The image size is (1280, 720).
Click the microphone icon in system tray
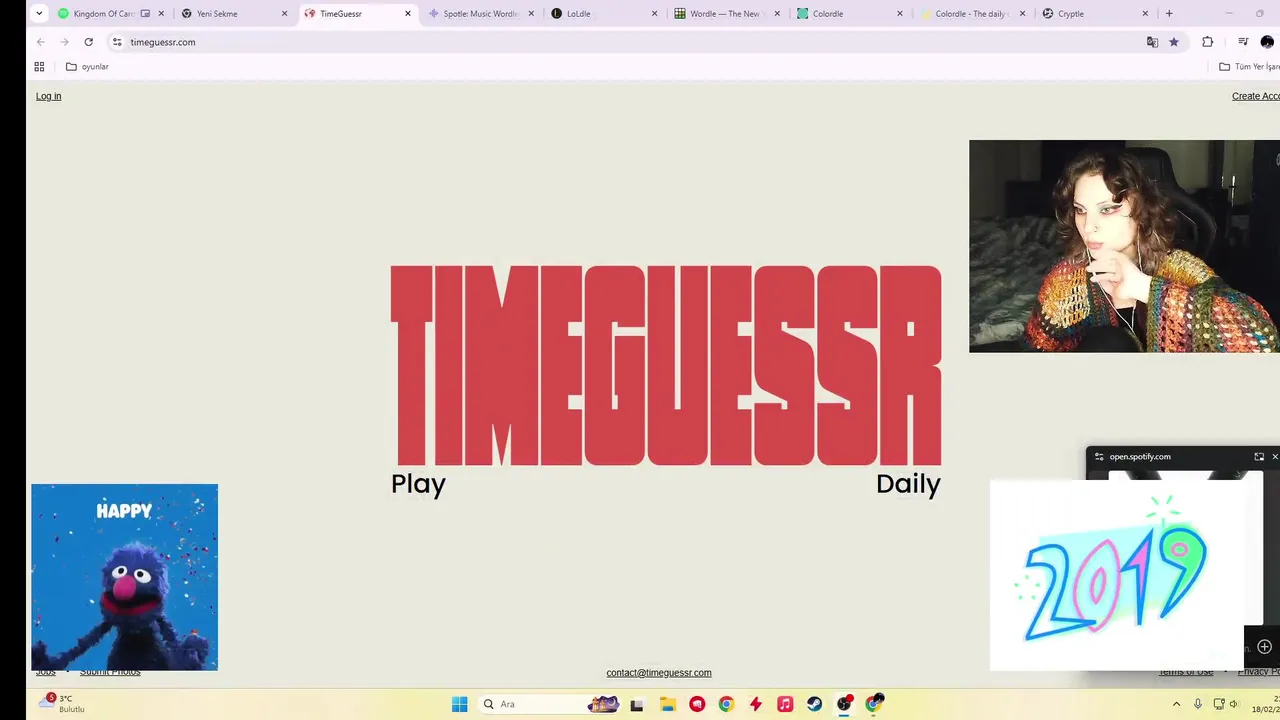[1198, 704]
